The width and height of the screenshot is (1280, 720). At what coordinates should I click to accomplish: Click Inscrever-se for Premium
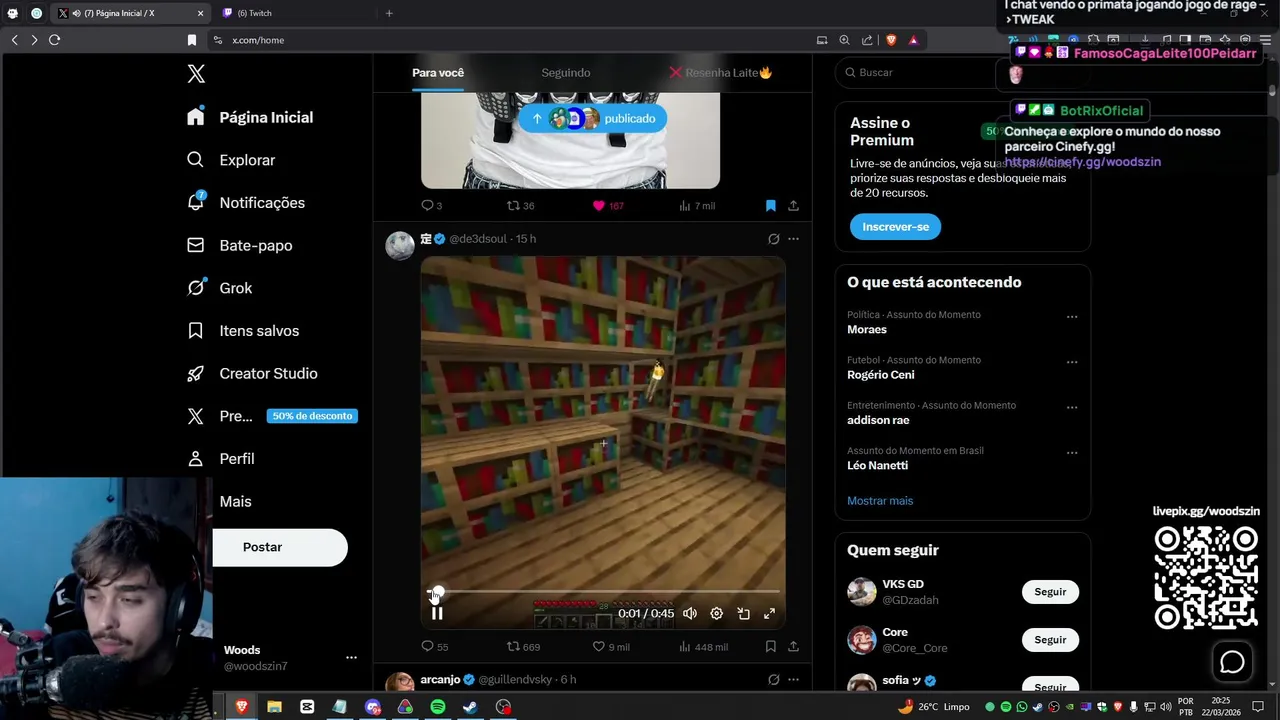coord(895,227)
